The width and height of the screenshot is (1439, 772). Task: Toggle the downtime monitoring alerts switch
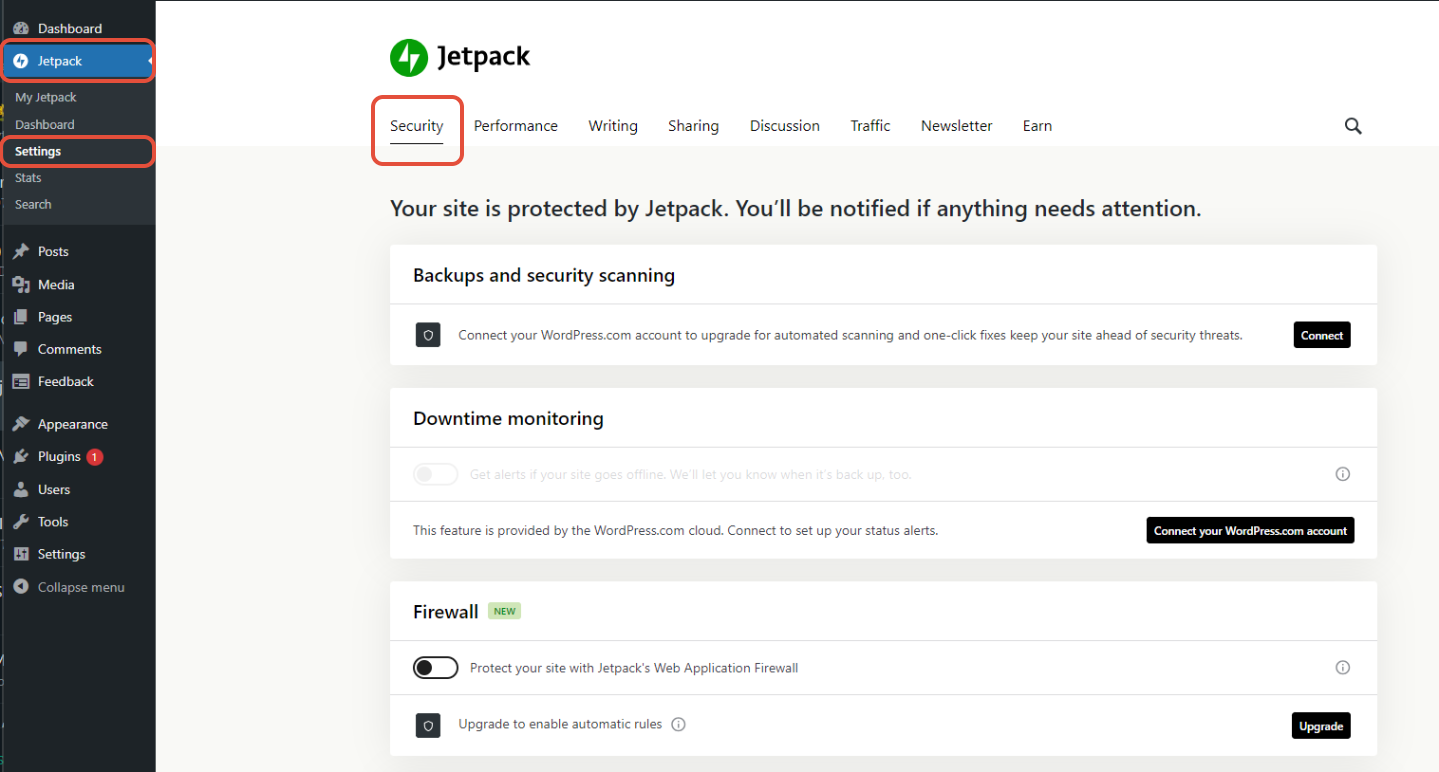436,474
